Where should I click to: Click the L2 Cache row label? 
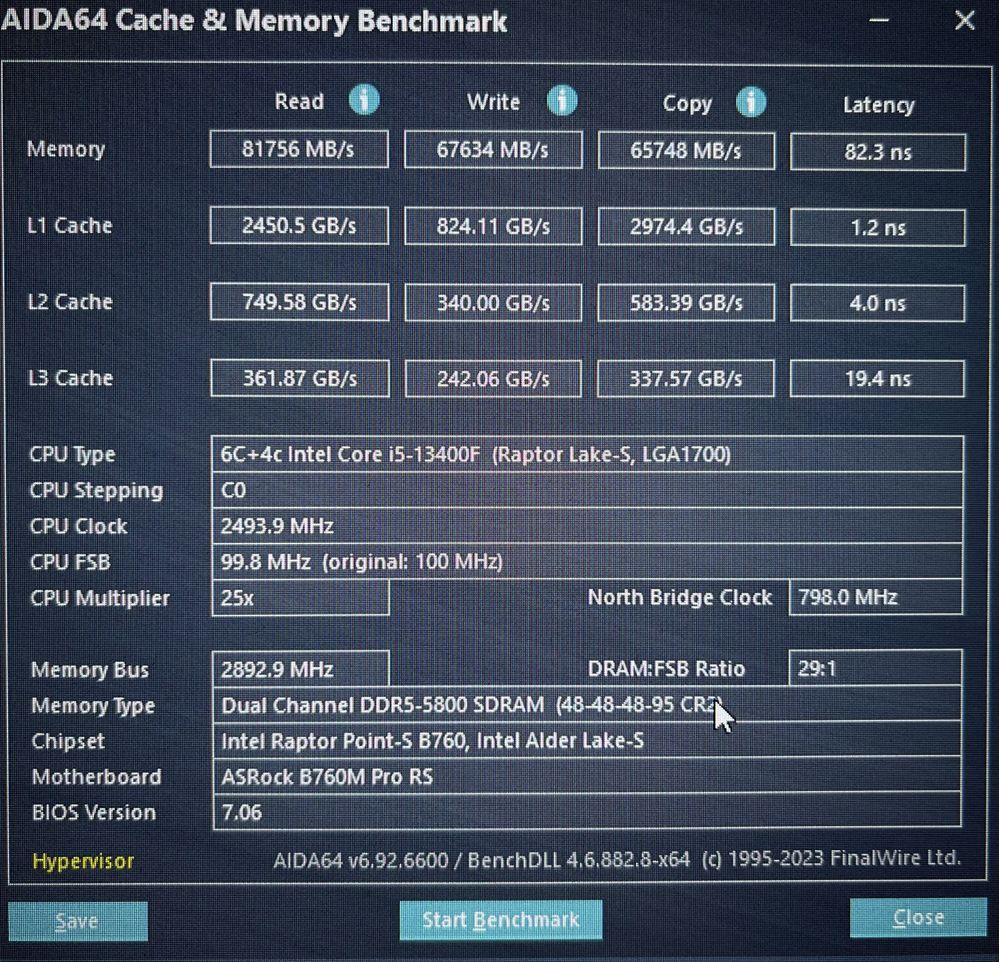[x=70, y=302]
